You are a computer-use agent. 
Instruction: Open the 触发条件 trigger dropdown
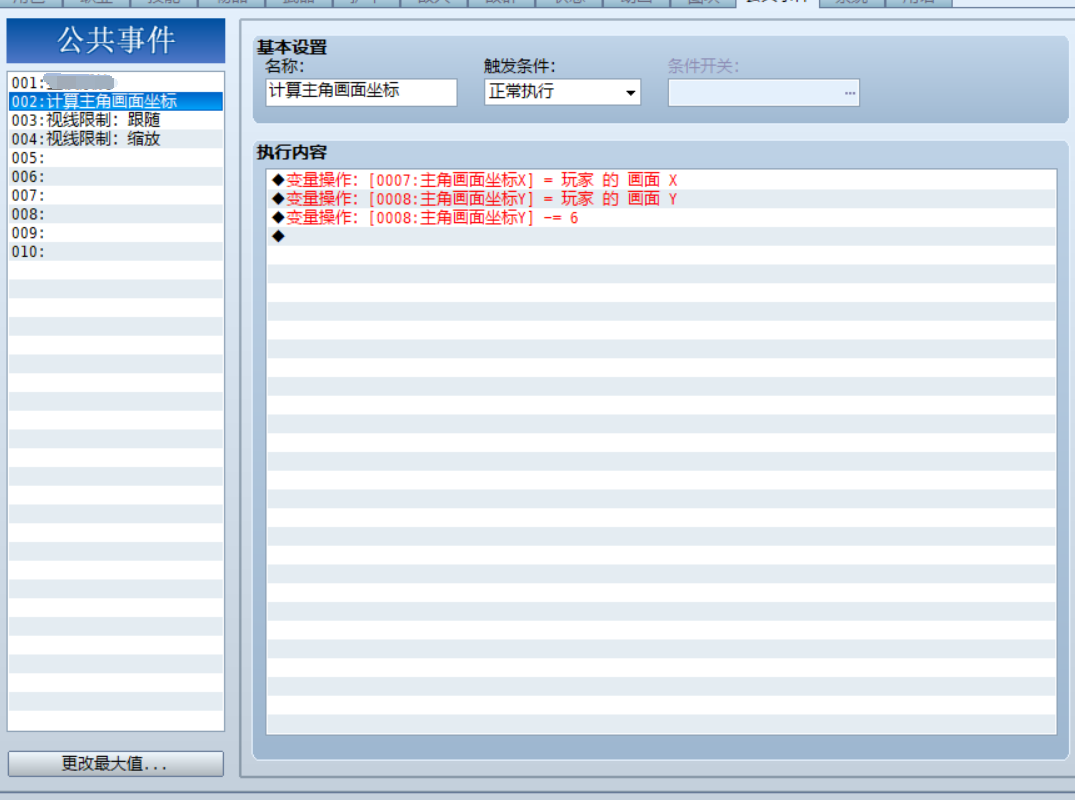tap(562, 92)
